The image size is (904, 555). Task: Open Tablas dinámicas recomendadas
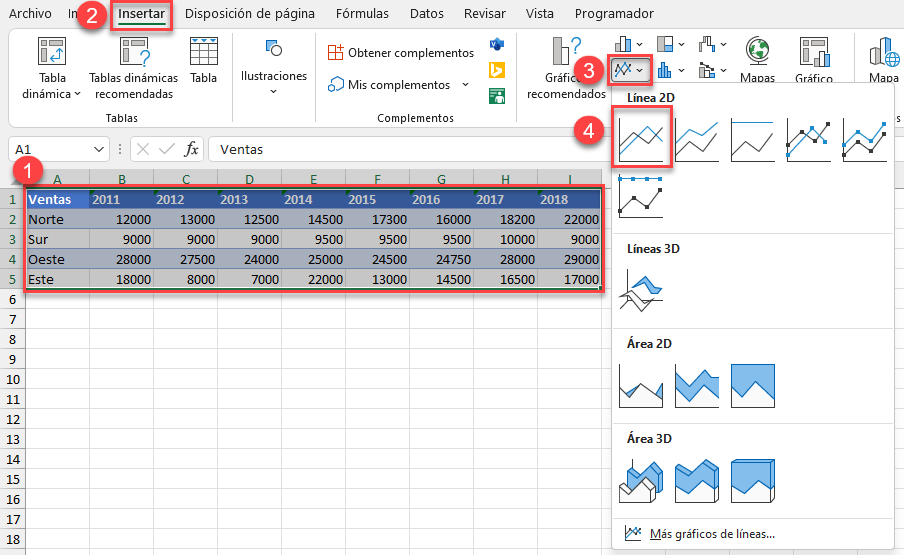click(x=134, y=67)
